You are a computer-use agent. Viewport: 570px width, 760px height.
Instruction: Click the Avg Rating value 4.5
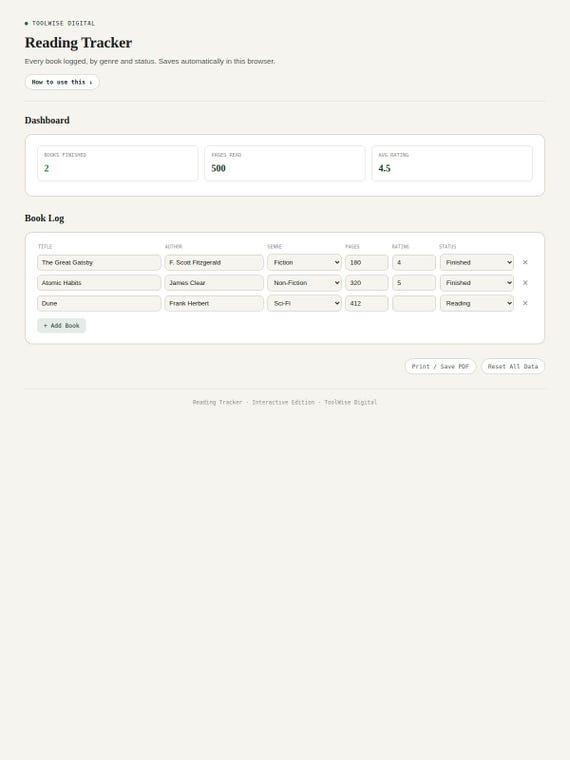[384, 168]
